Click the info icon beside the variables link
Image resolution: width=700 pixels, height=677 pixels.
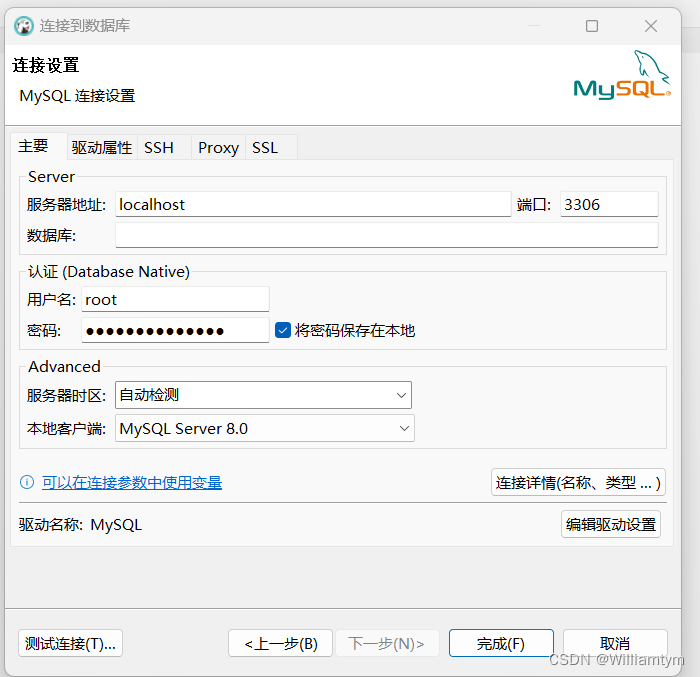27,482
